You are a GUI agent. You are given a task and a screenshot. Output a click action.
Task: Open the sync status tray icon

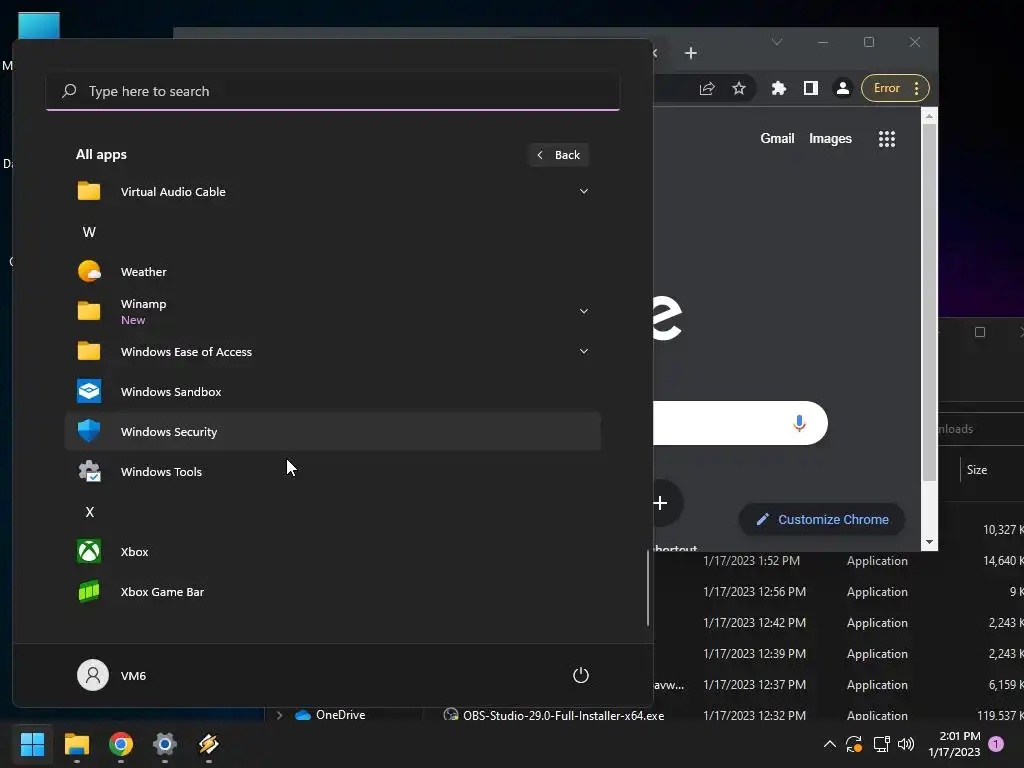[x=854, y=744]
